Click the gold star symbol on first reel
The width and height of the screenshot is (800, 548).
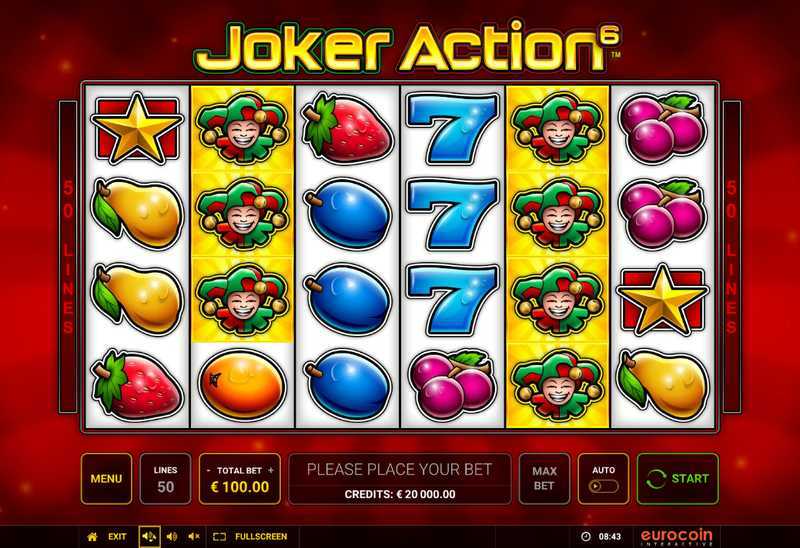pyautogui.click(x=136, y=128)
